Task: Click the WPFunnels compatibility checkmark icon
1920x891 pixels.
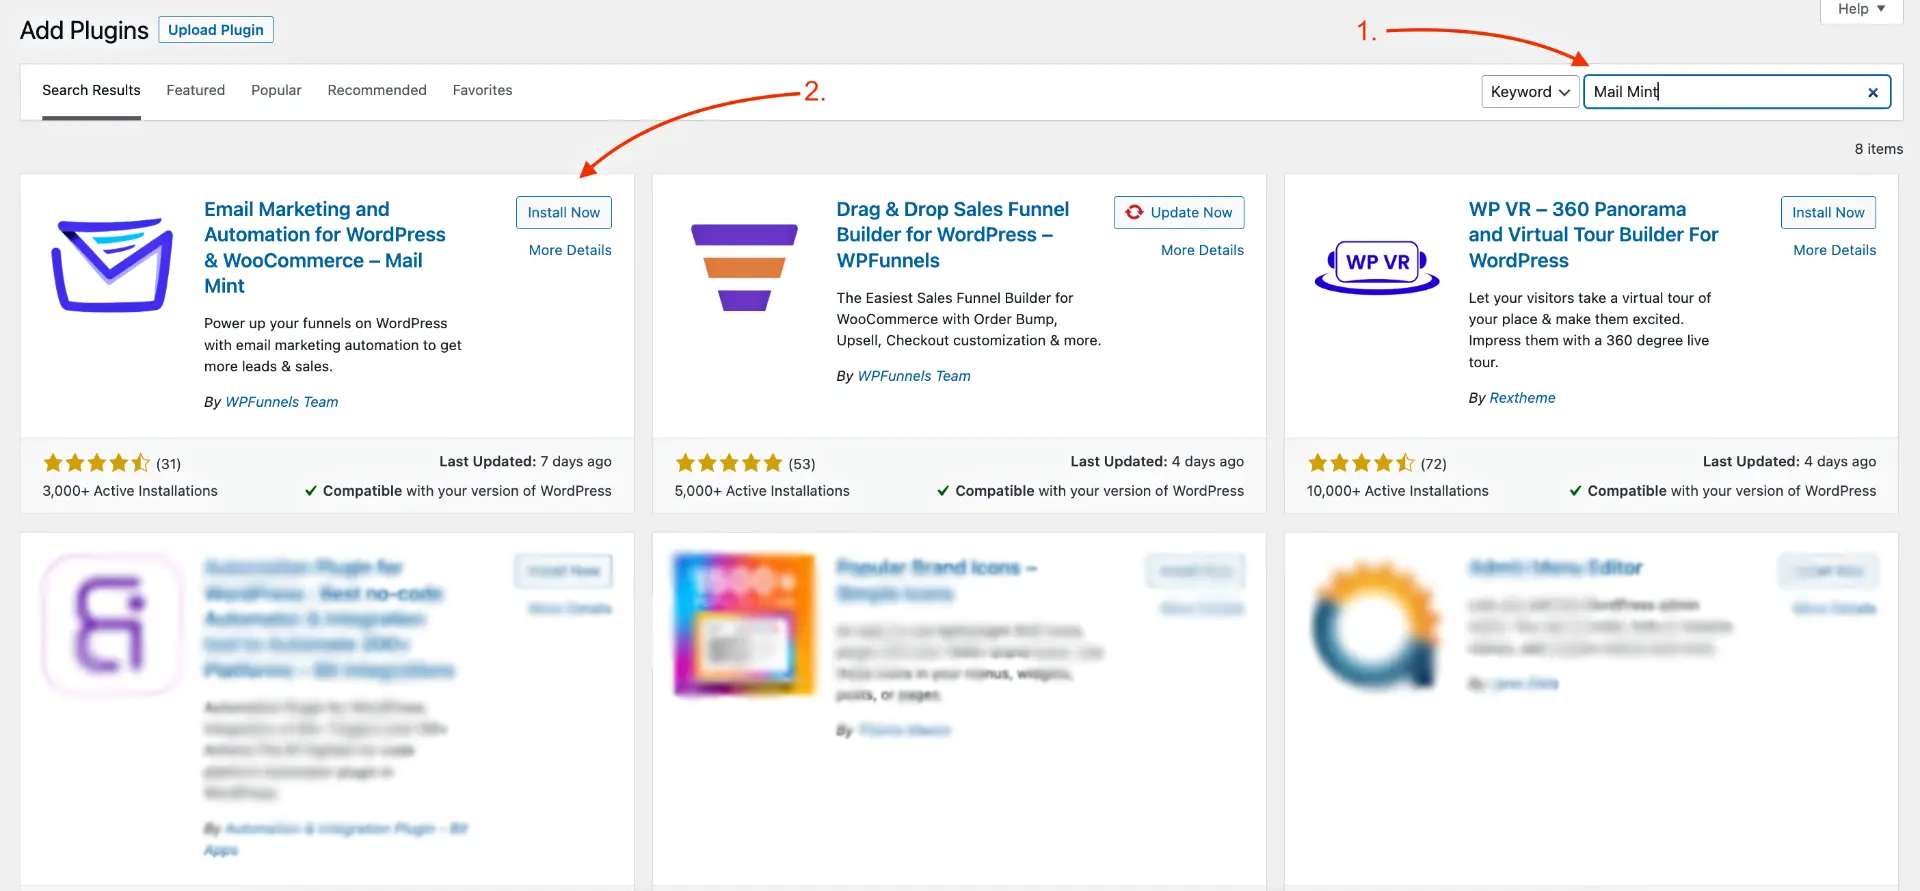Action: [x=943, y=491]
